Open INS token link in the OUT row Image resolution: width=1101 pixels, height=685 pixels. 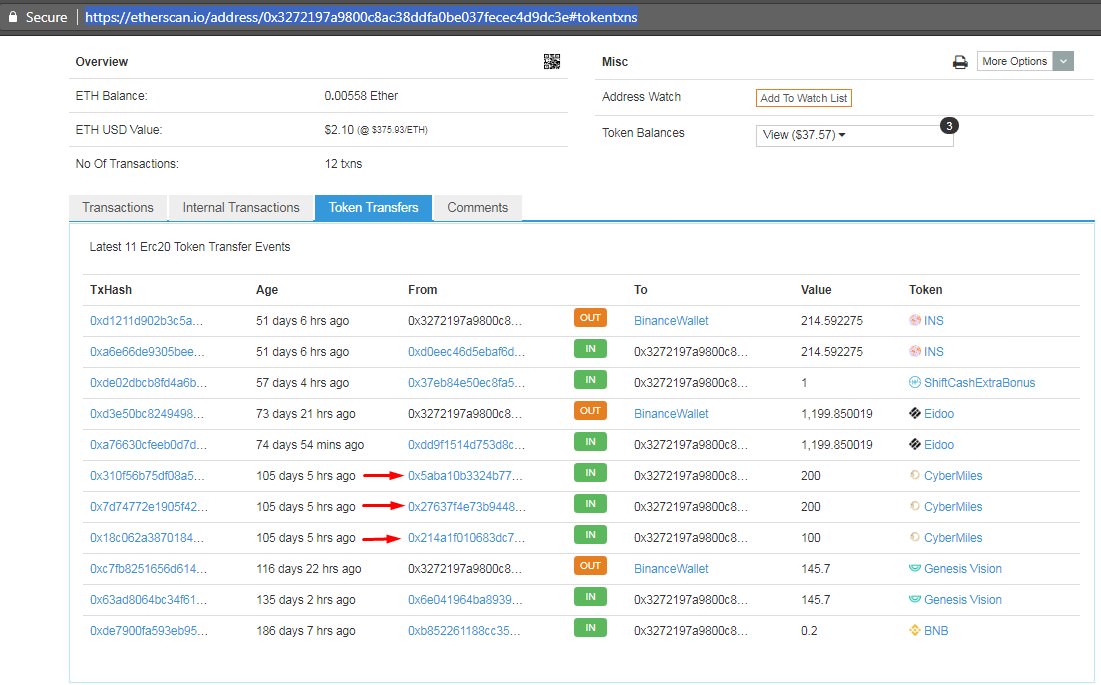pos(934,321)
